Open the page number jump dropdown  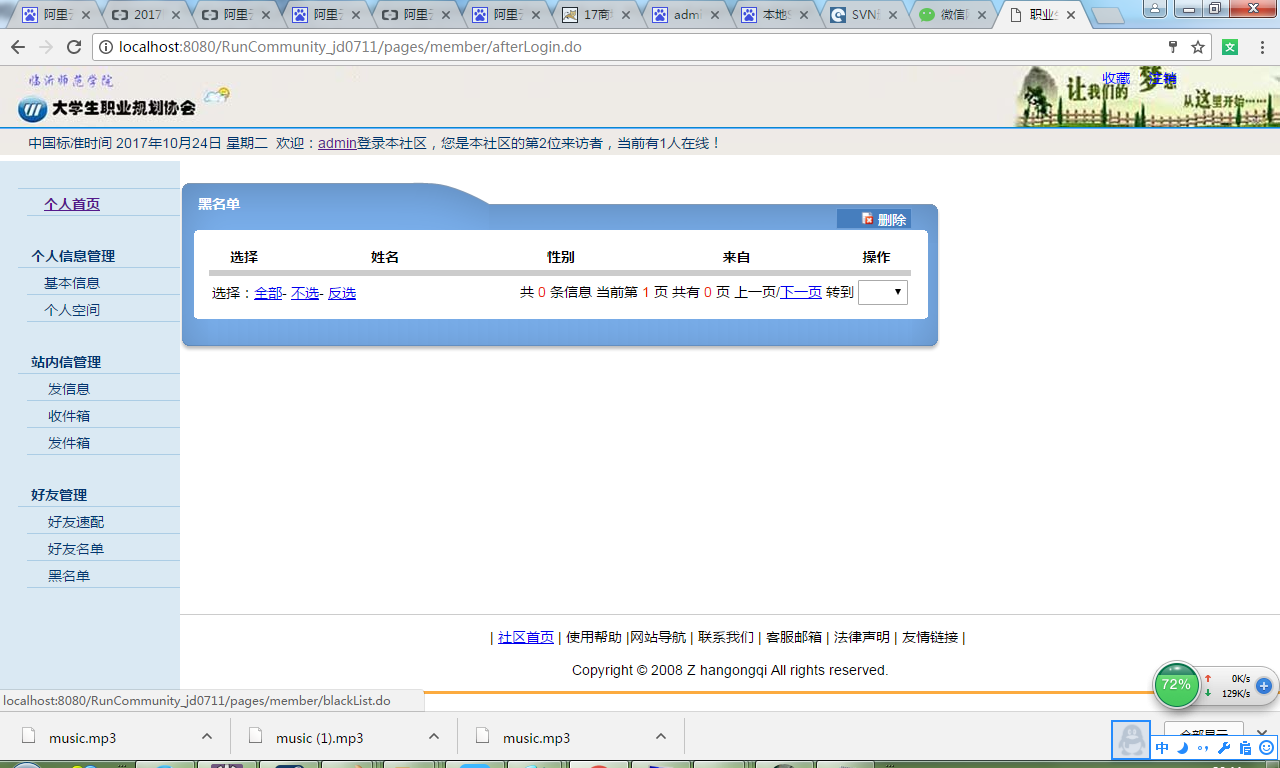coord(882,292)
